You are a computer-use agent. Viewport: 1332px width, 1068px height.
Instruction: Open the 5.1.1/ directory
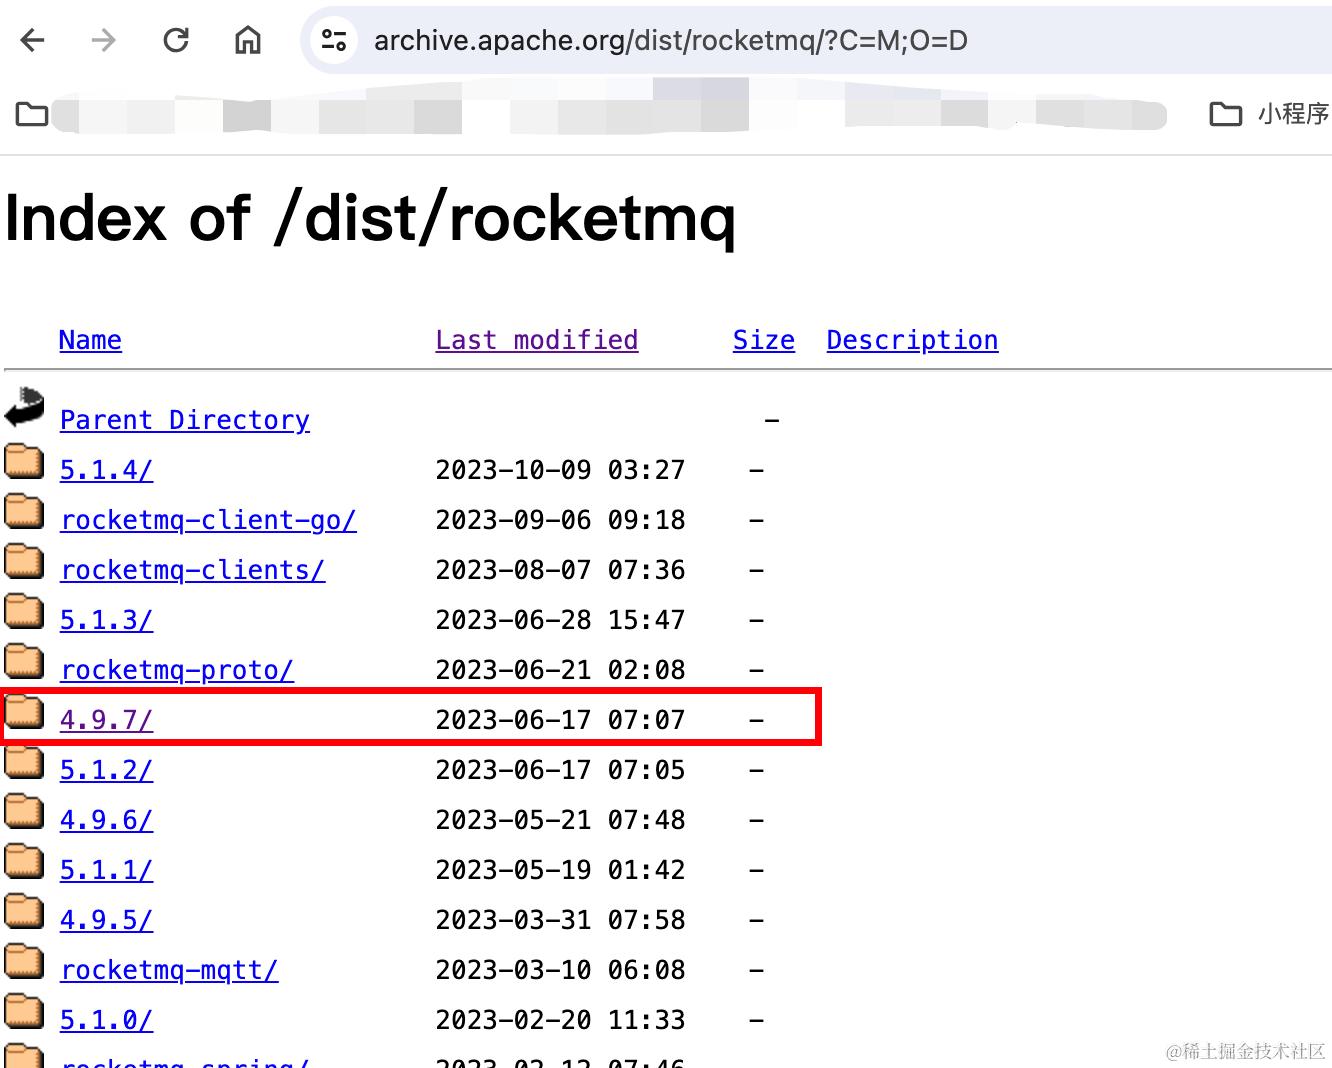(106, 870)
